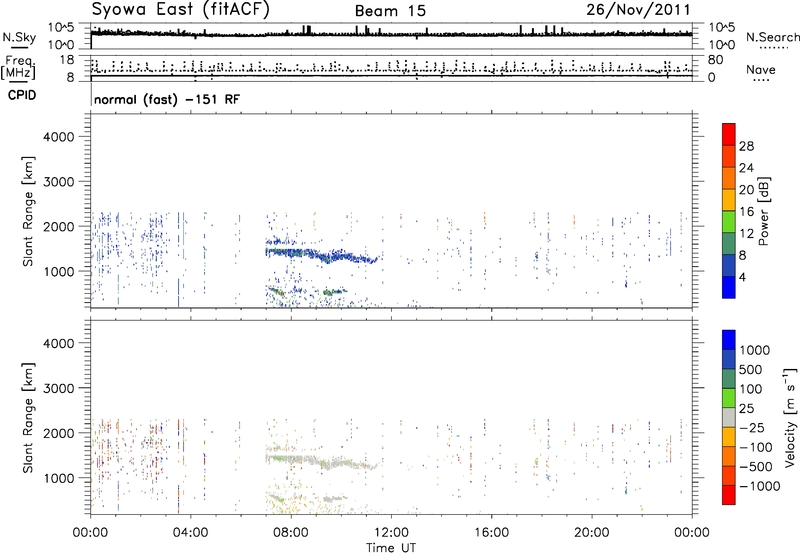Viewport: 800px width, 554px height.
Task: Click the 'N.Search' legend label
Action: click(x=772, y=37)
